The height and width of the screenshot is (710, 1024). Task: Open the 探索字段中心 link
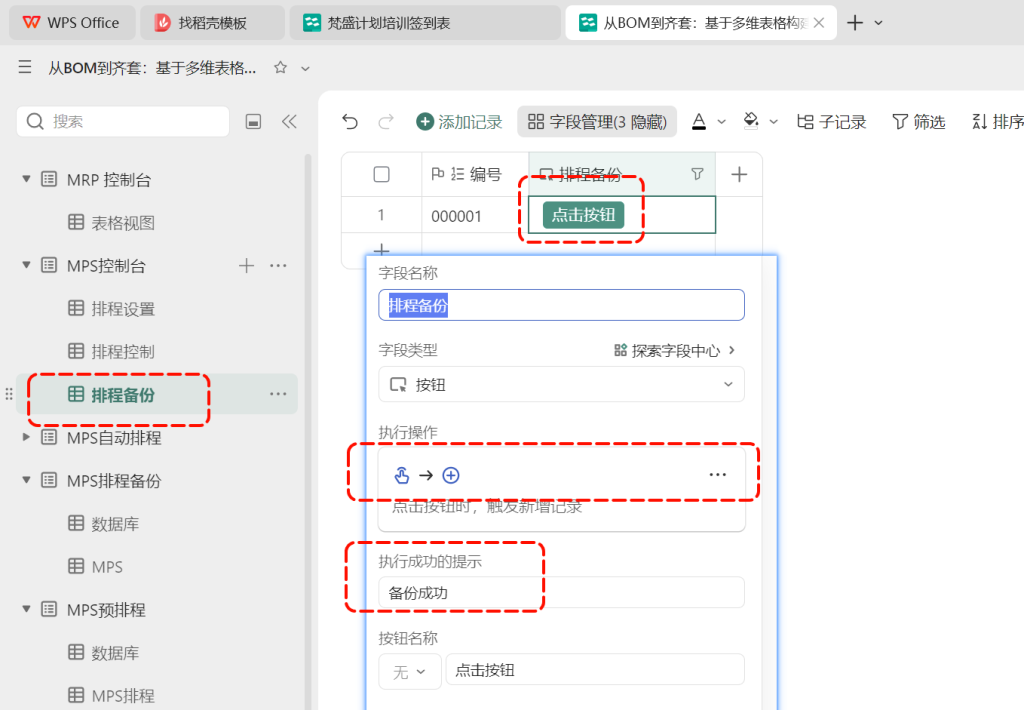point(675,350)
